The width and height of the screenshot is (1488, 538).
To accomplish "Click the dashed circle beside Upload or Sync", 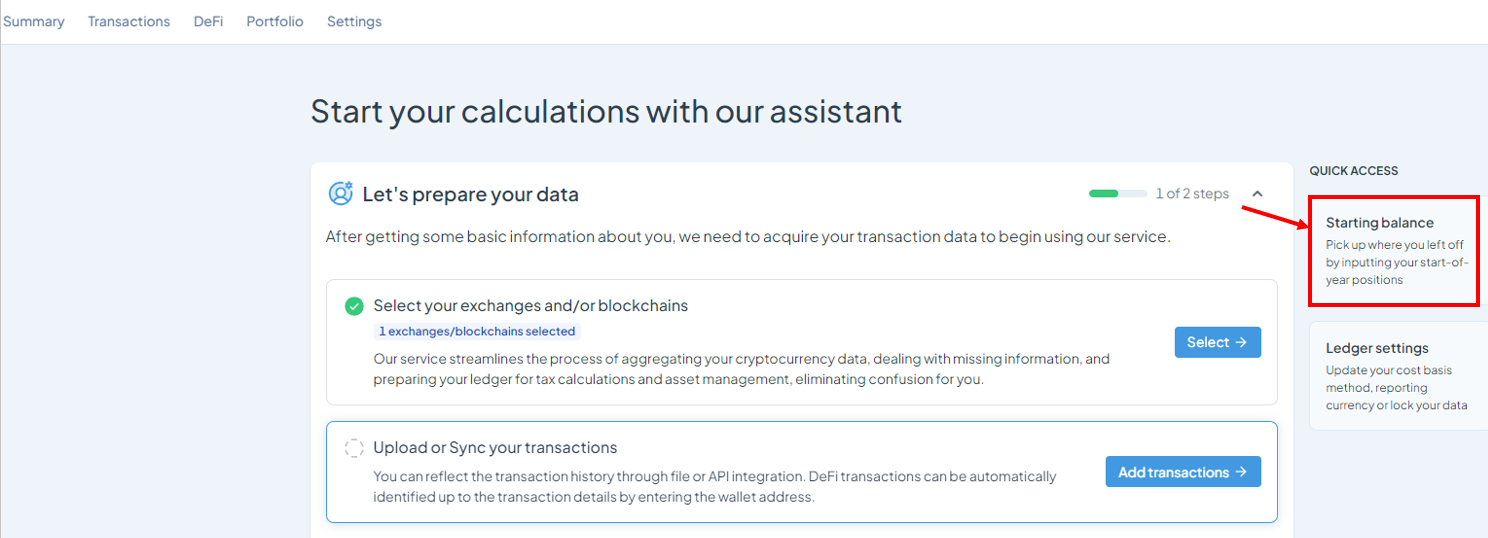I will pos(354,448).
